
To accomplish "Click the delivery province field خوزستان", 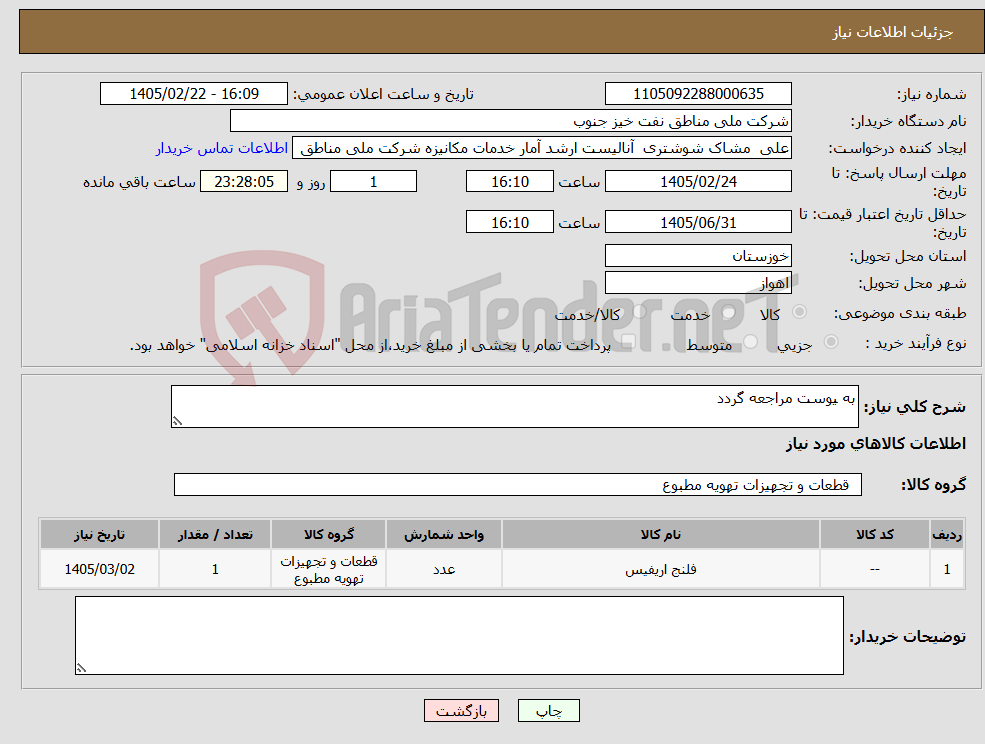I will (698, 256).
